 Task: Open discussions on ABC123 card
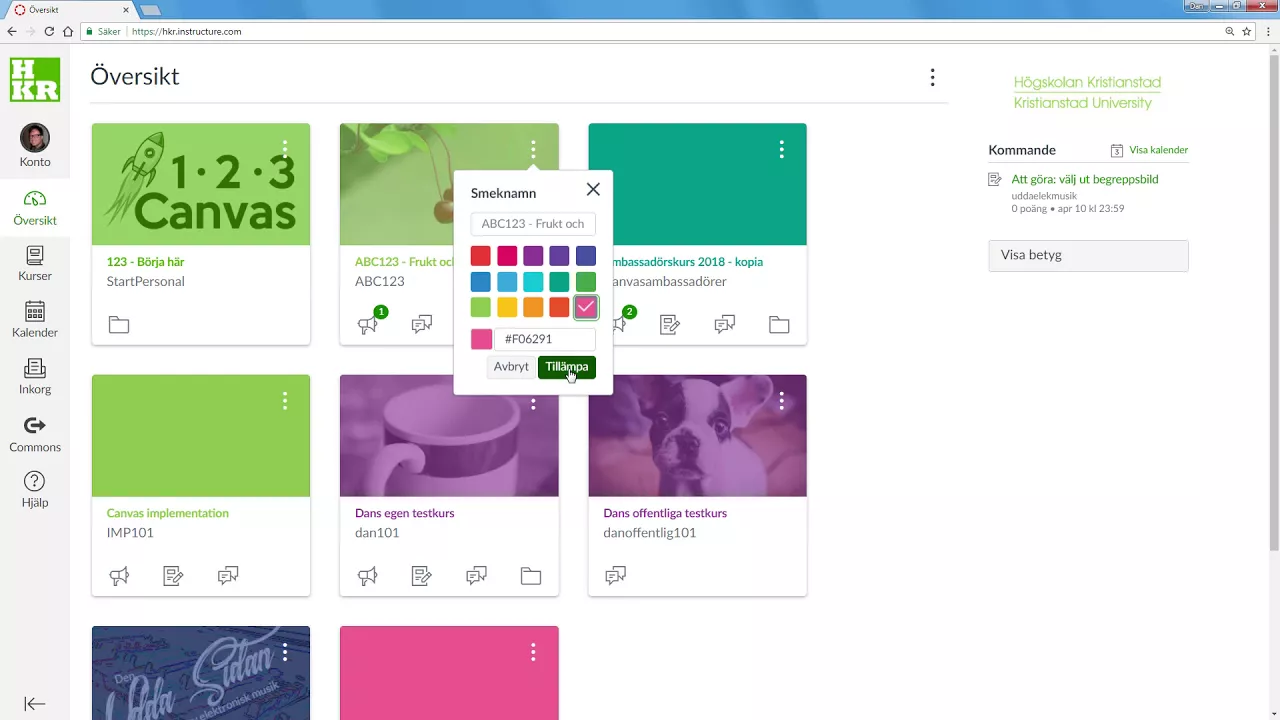pyautogui.click(x=422, y=324)
